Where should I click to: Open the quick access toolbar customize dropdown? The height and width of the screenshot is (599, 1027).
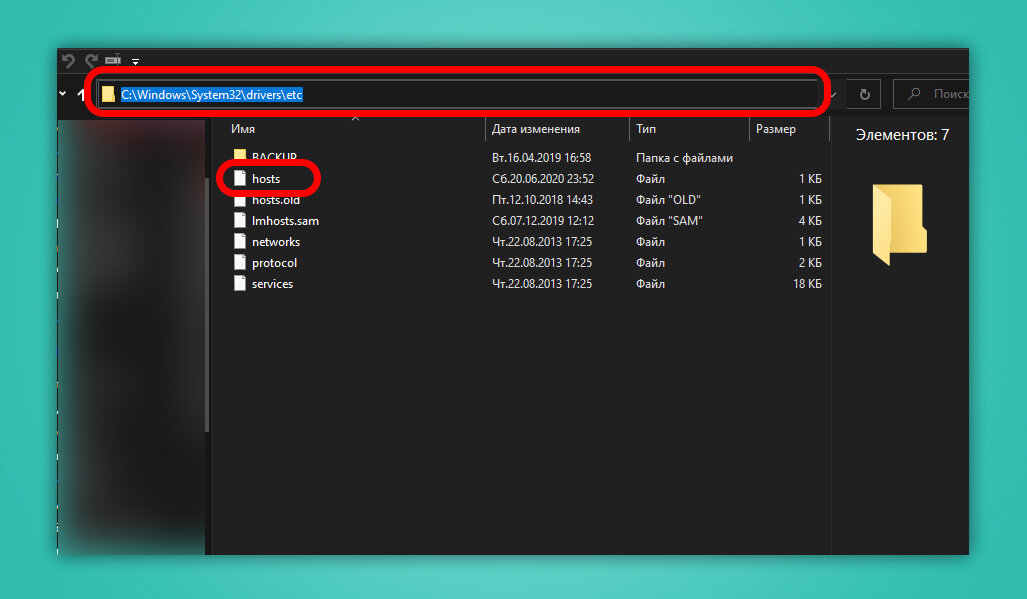(136, 62)
